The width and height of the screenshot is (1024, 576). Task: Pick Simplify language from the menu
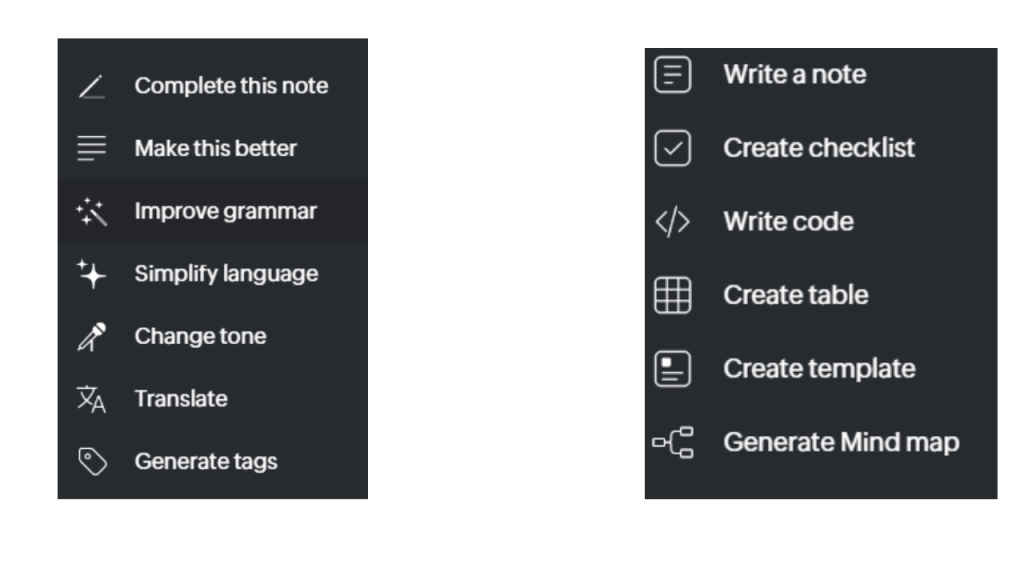[x=226, y=274]
